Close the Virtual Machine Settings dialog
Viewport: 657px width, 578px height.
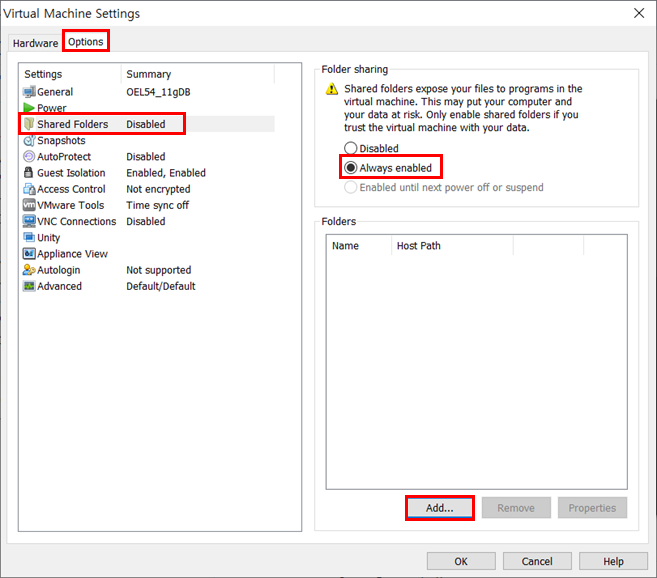point(639,13)
